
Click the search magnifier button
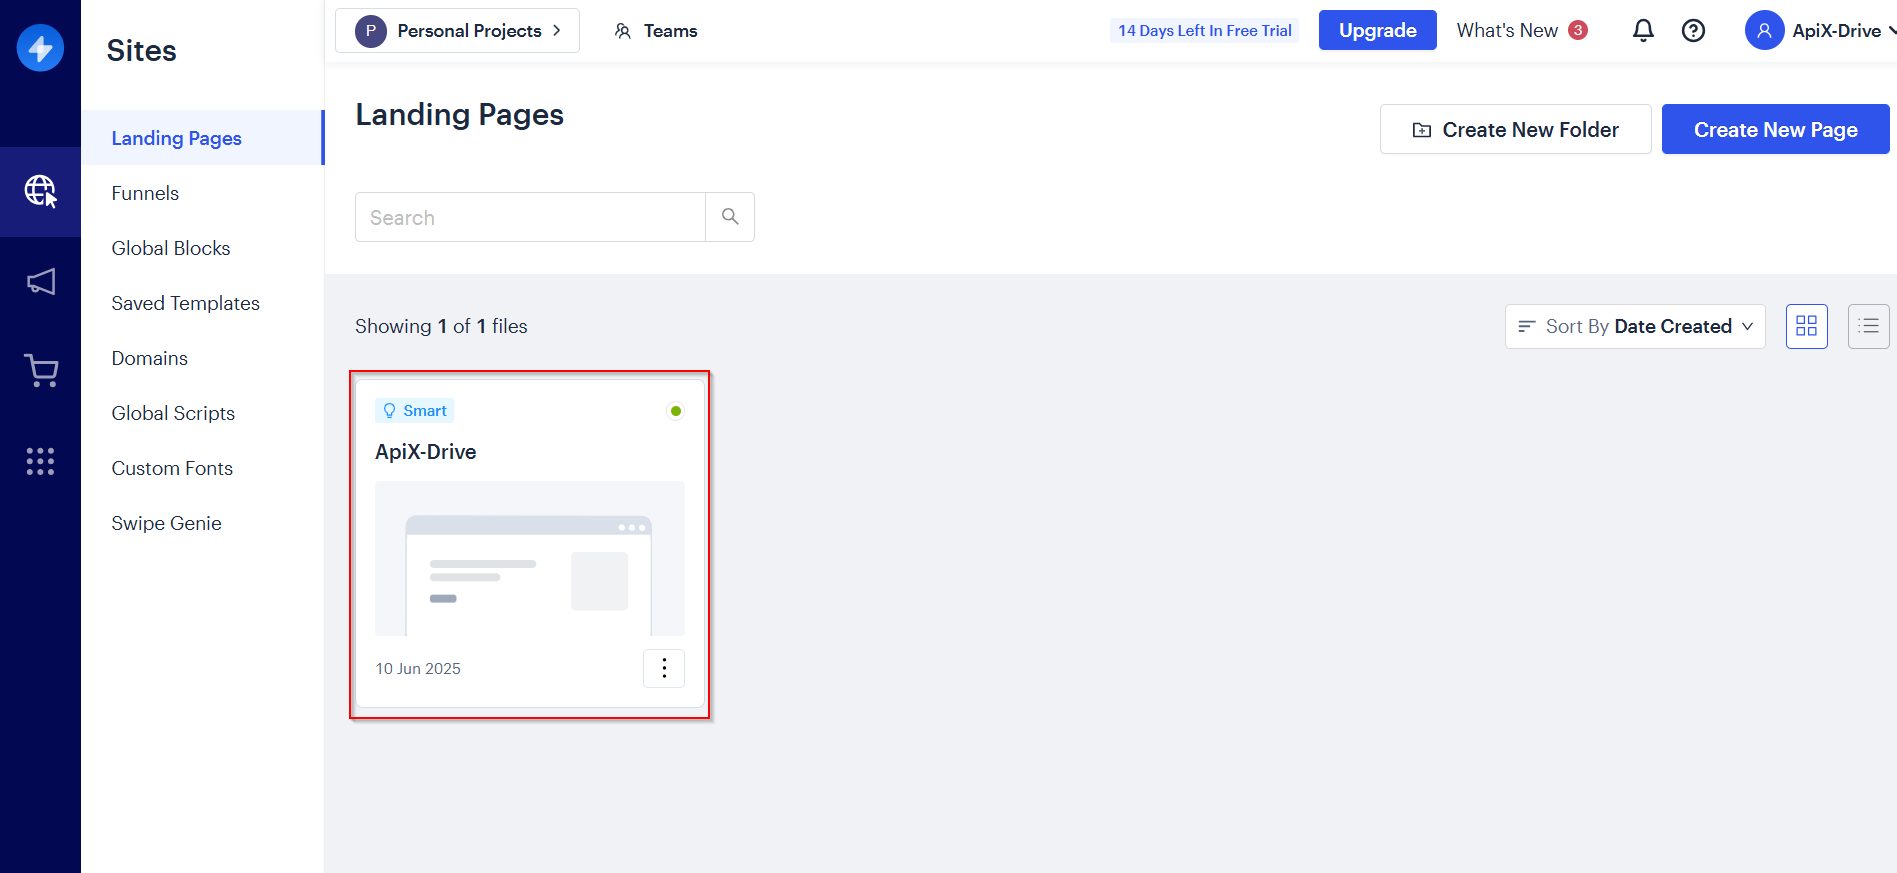tap(730, 217)
